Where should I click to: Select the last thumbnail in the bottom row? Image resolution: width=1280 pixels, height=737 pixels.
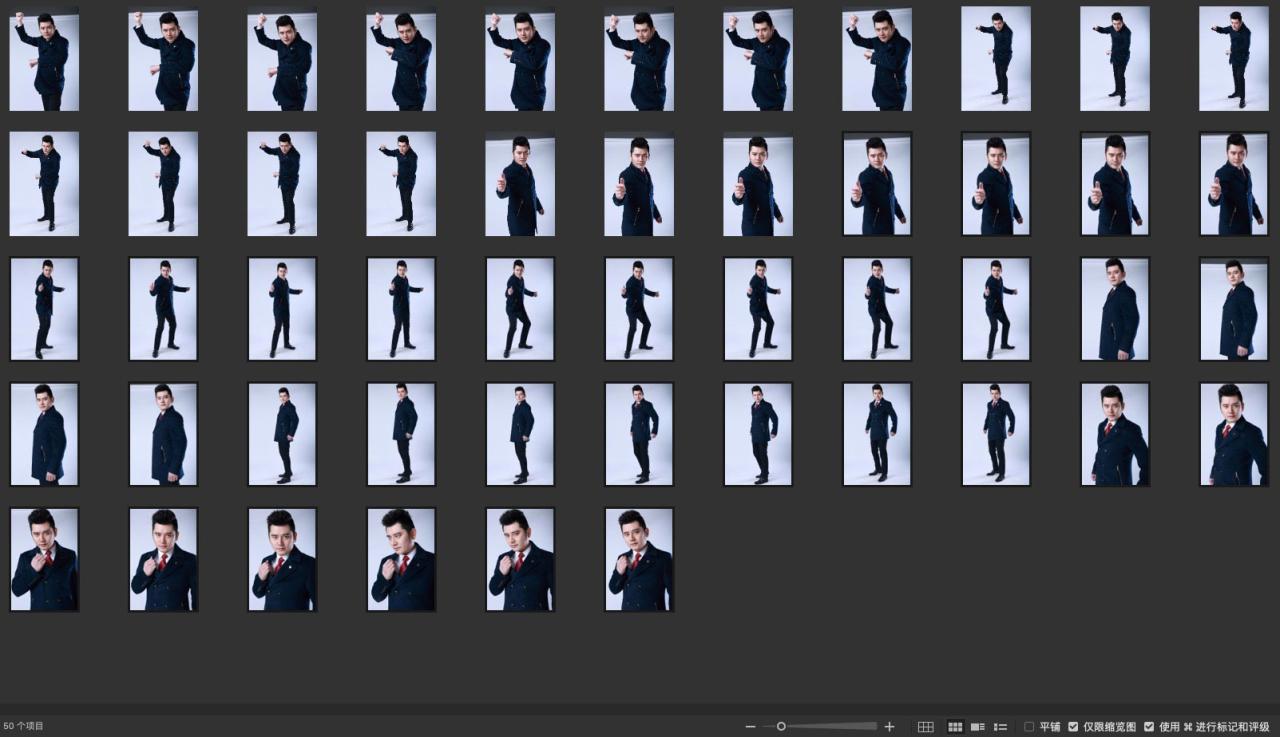tap(639, 559)
